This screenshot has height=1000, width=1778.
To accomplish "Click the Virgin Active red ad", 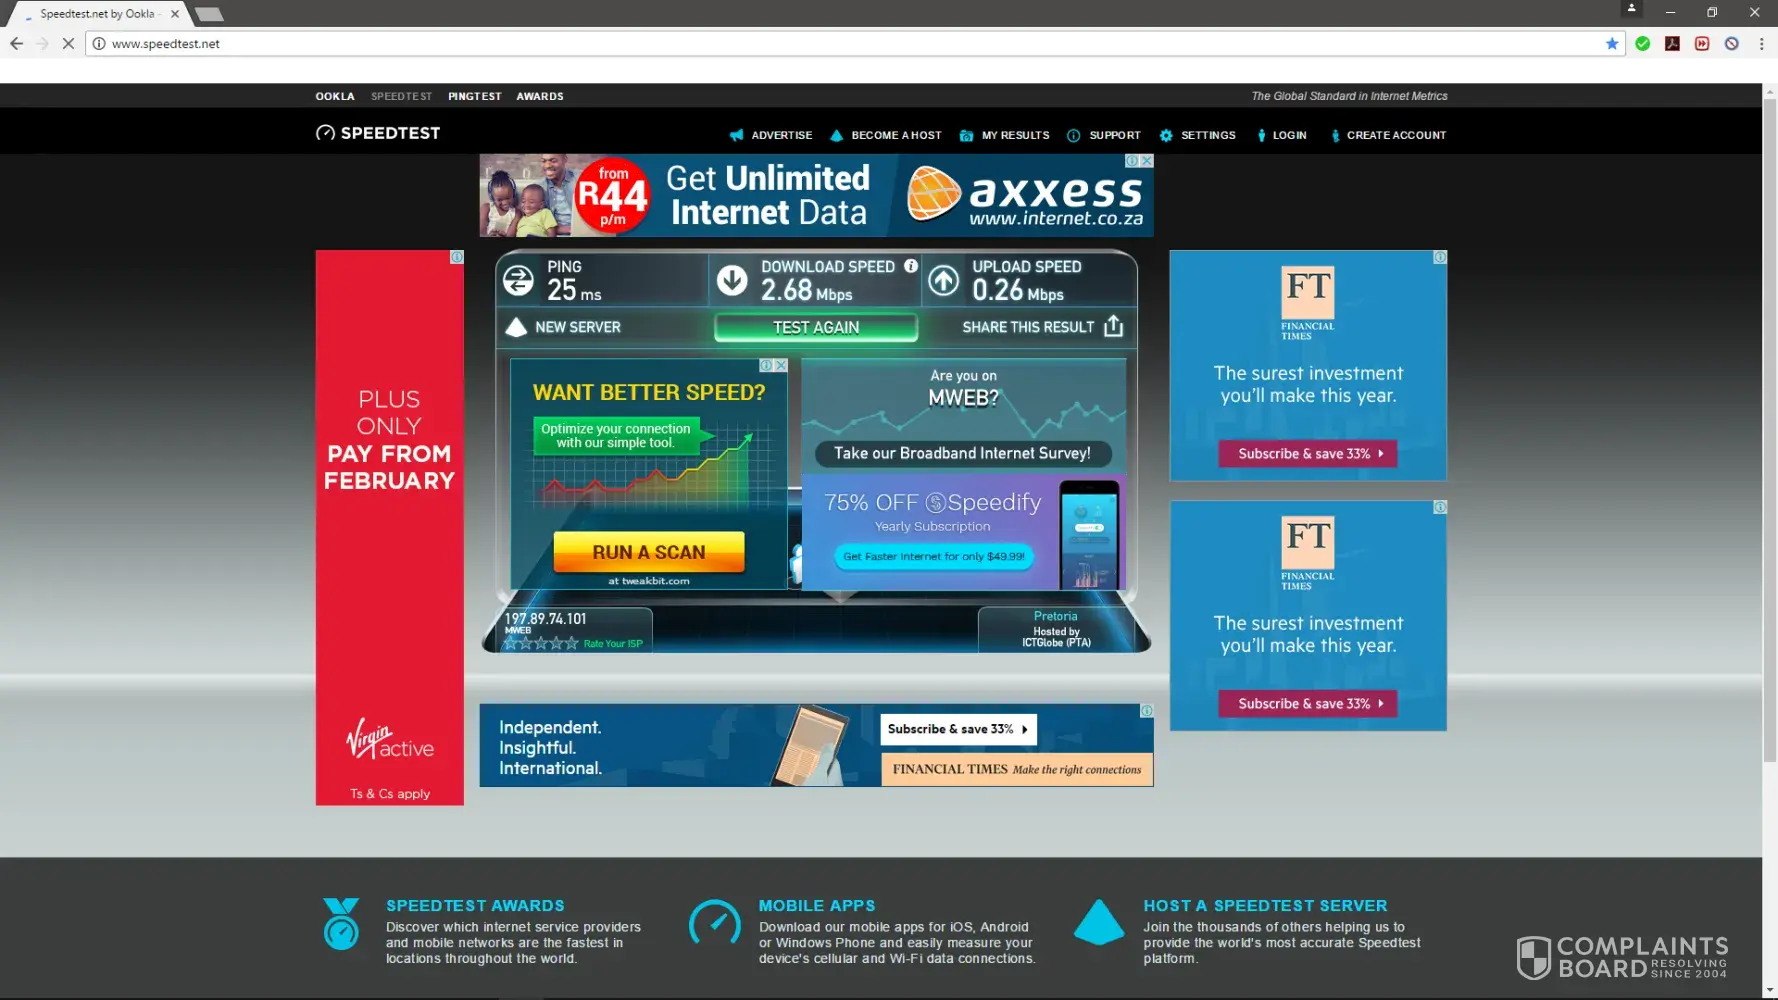I will pyautogui.click(x=390, y=527).
